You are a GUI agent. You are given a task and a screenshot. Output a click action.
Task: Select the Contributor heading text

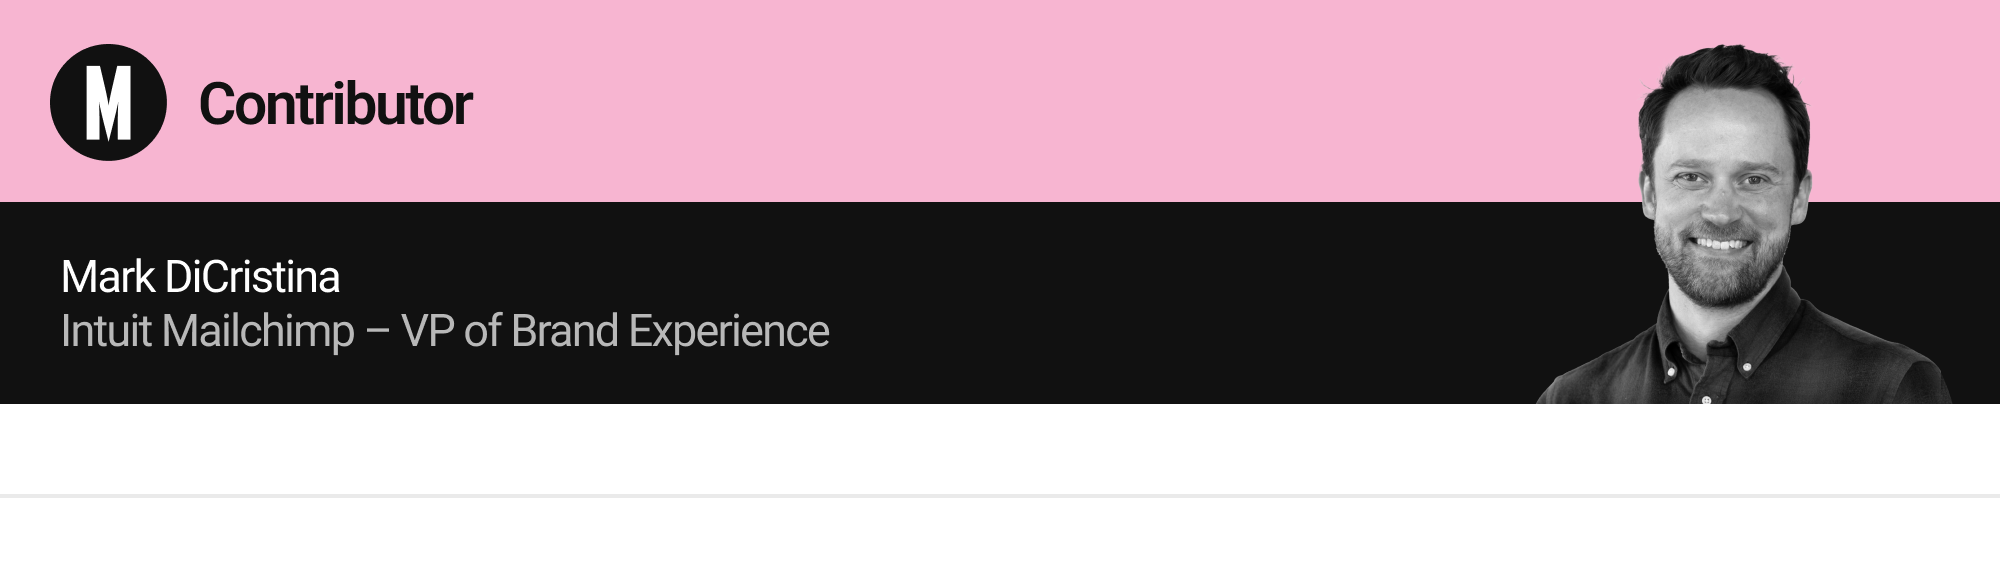pyautogui.click(x=335, y=104)
